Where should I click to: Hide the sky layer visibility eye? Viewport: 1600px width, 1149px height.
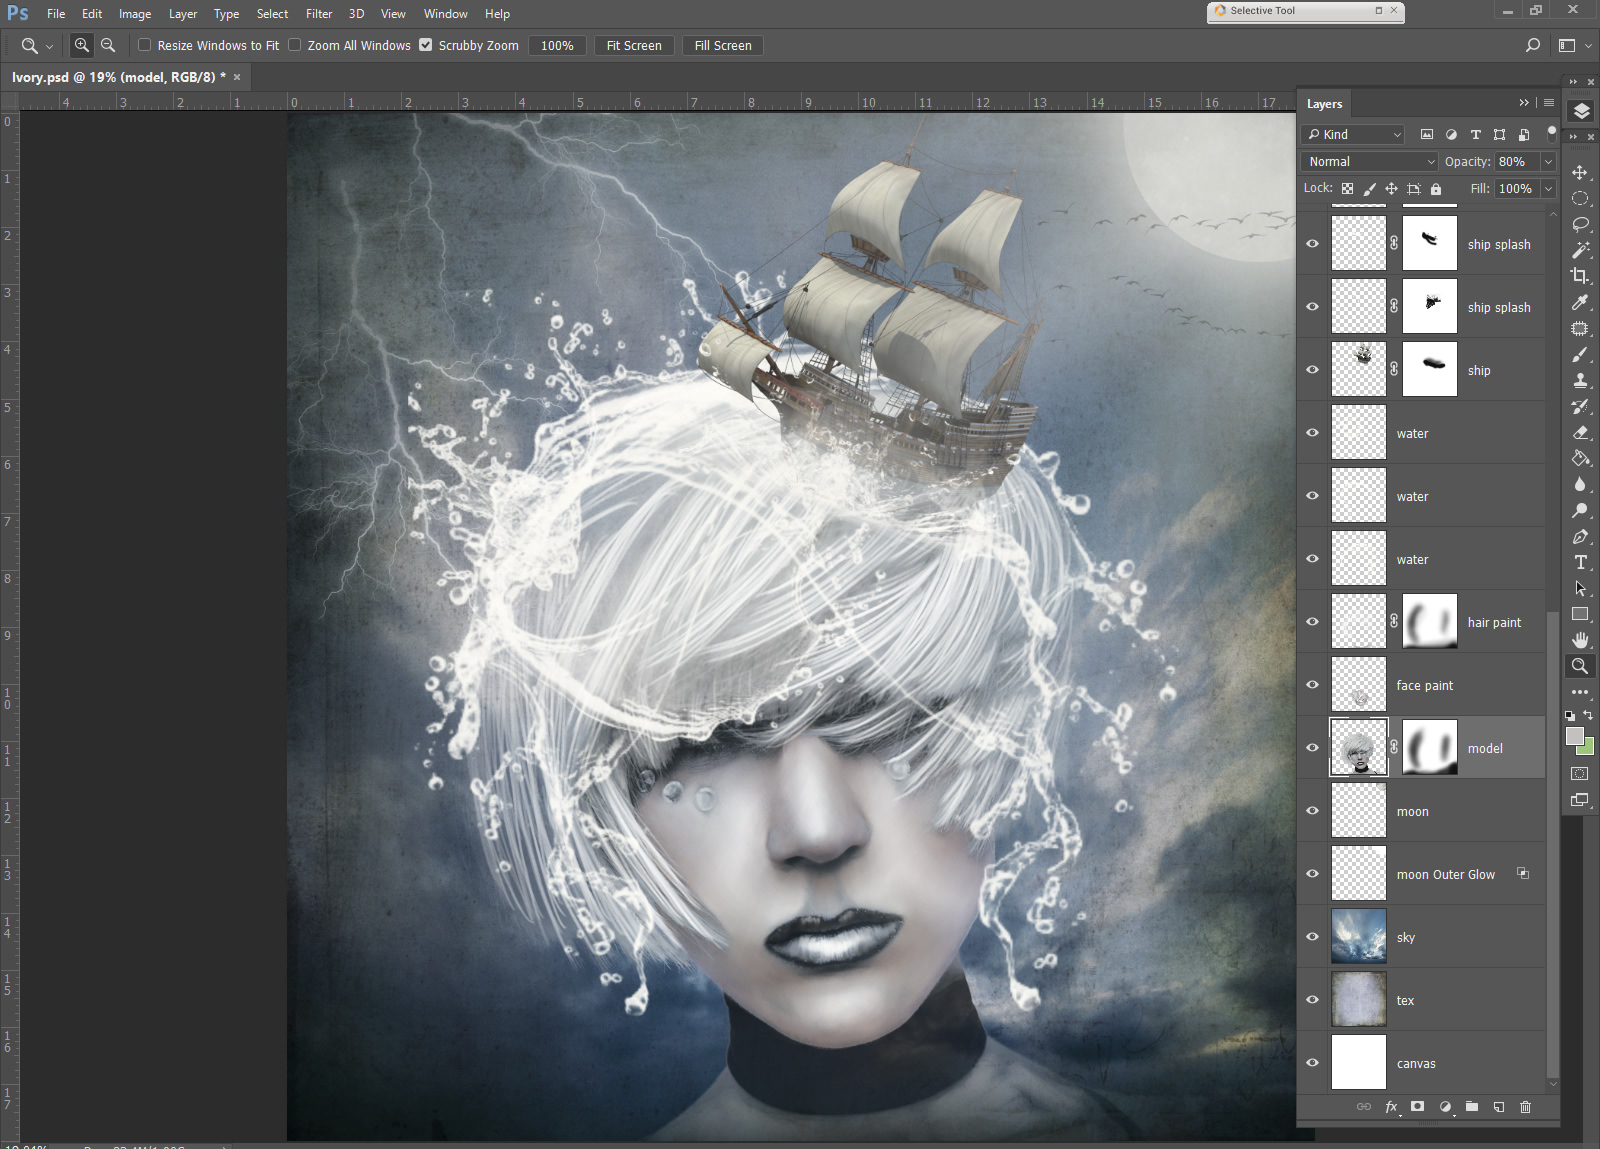[1313, 937]
